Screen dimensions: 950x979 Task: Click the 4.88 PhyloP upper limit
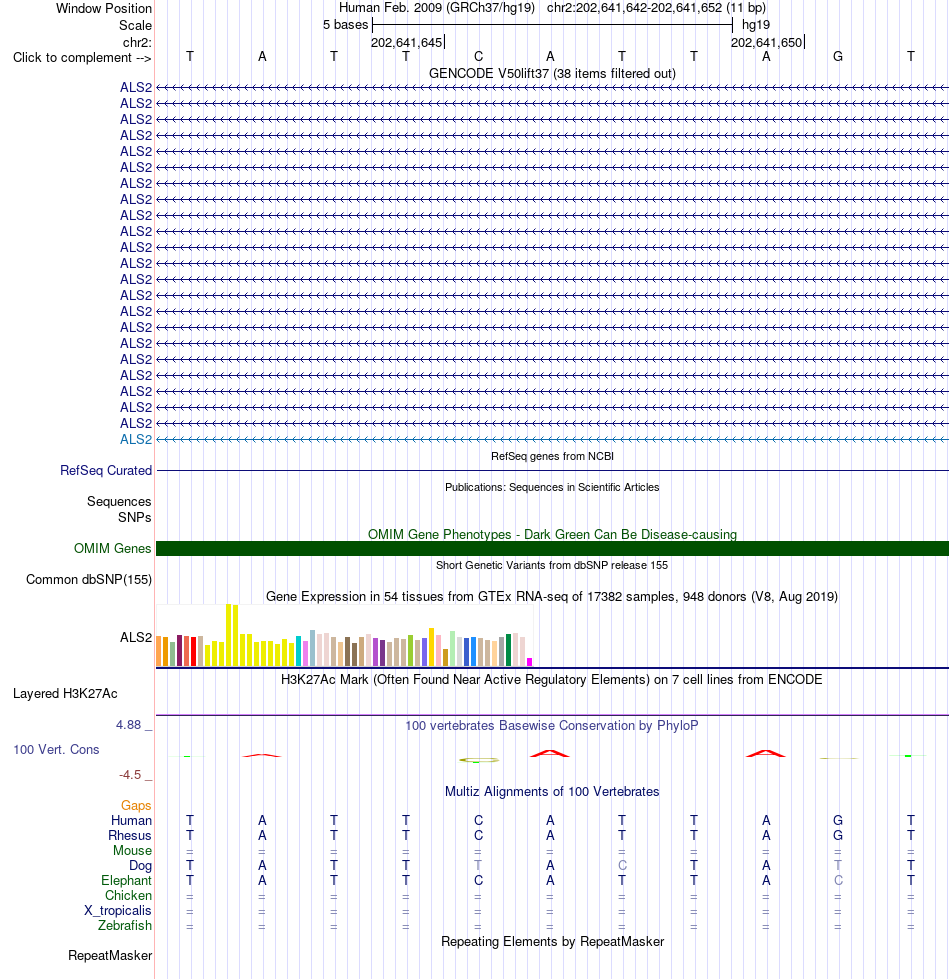click(x=129, y=725)
